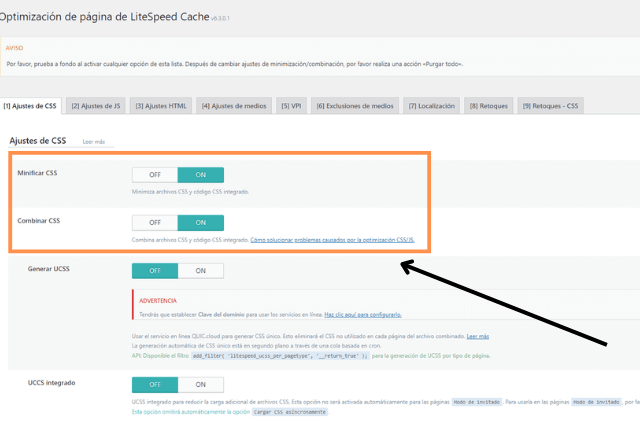Set Minificar CSS to ON
The height and width of the screenshot is (427, 640).
(201, 175)
